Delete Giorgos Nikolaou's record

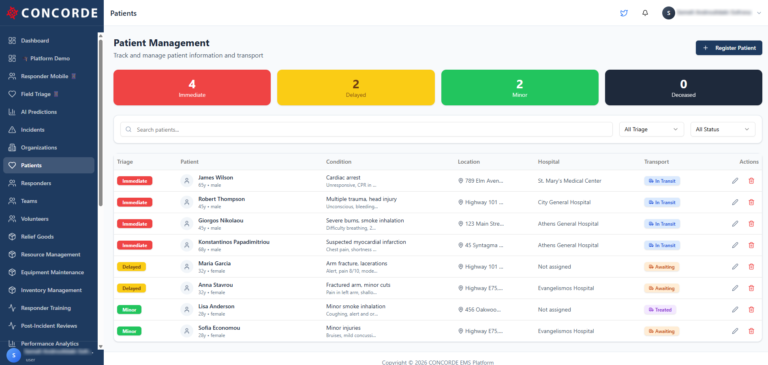click(751, 224)
